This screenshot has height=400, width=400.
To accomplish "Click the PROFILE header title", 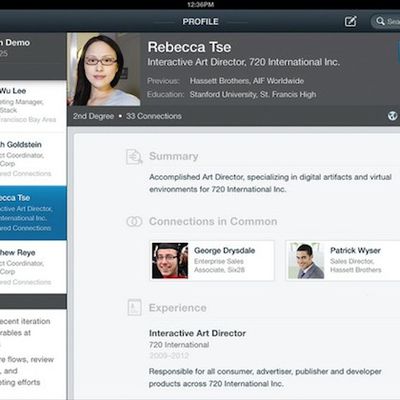I will tap(200, 22).
